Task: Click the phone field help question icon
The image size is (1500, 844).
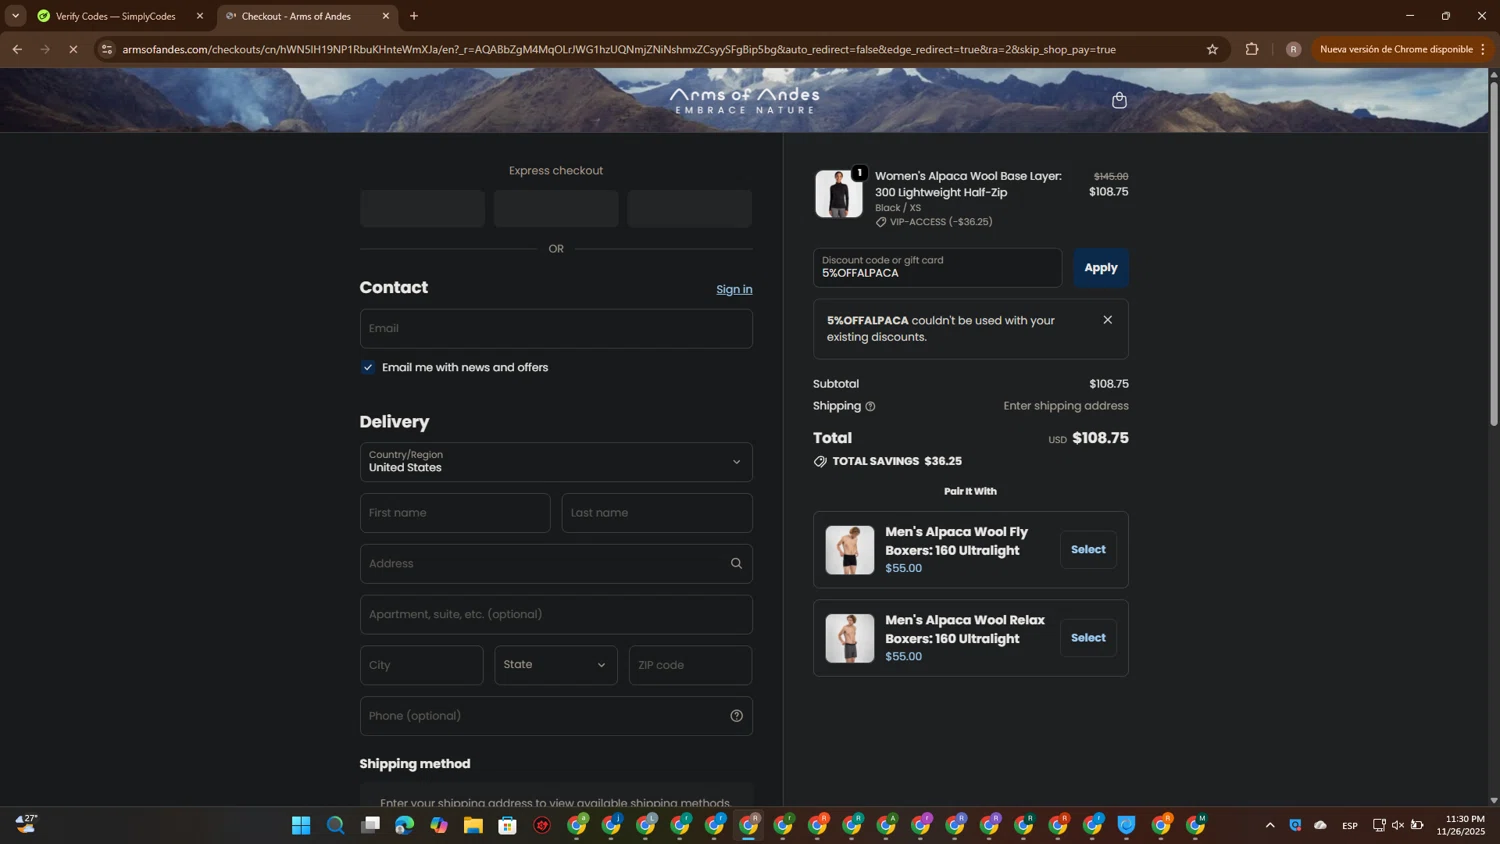Action: [x=736, y=716]
